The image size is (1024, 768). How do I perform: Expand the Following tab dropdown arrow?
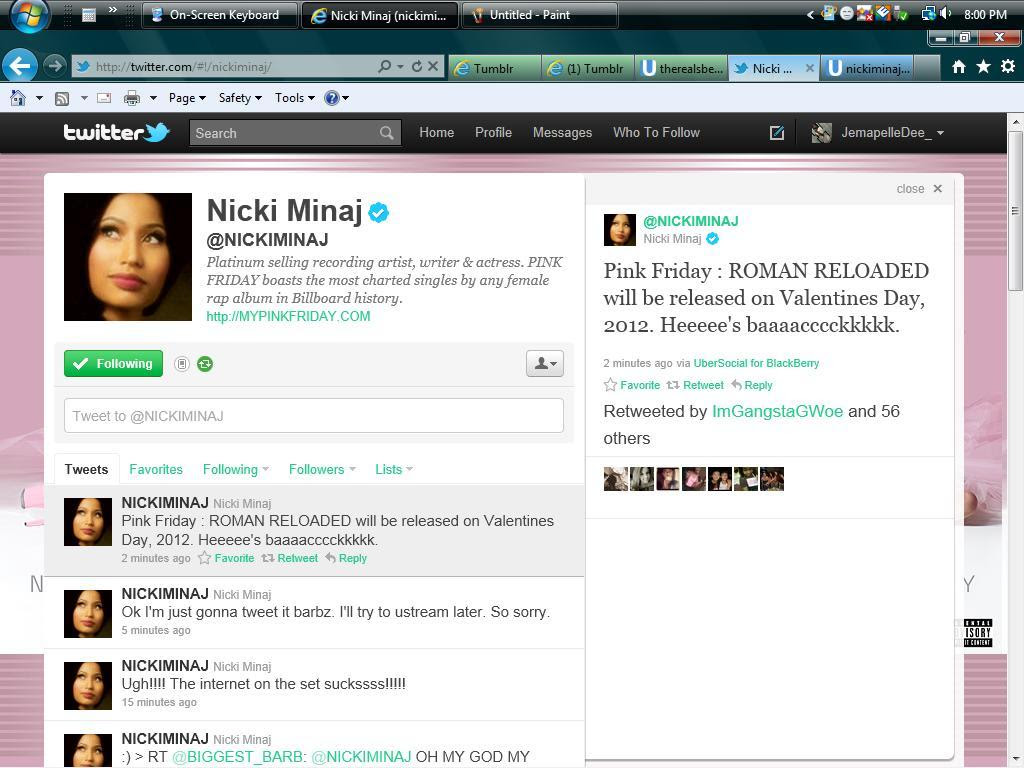266,469
